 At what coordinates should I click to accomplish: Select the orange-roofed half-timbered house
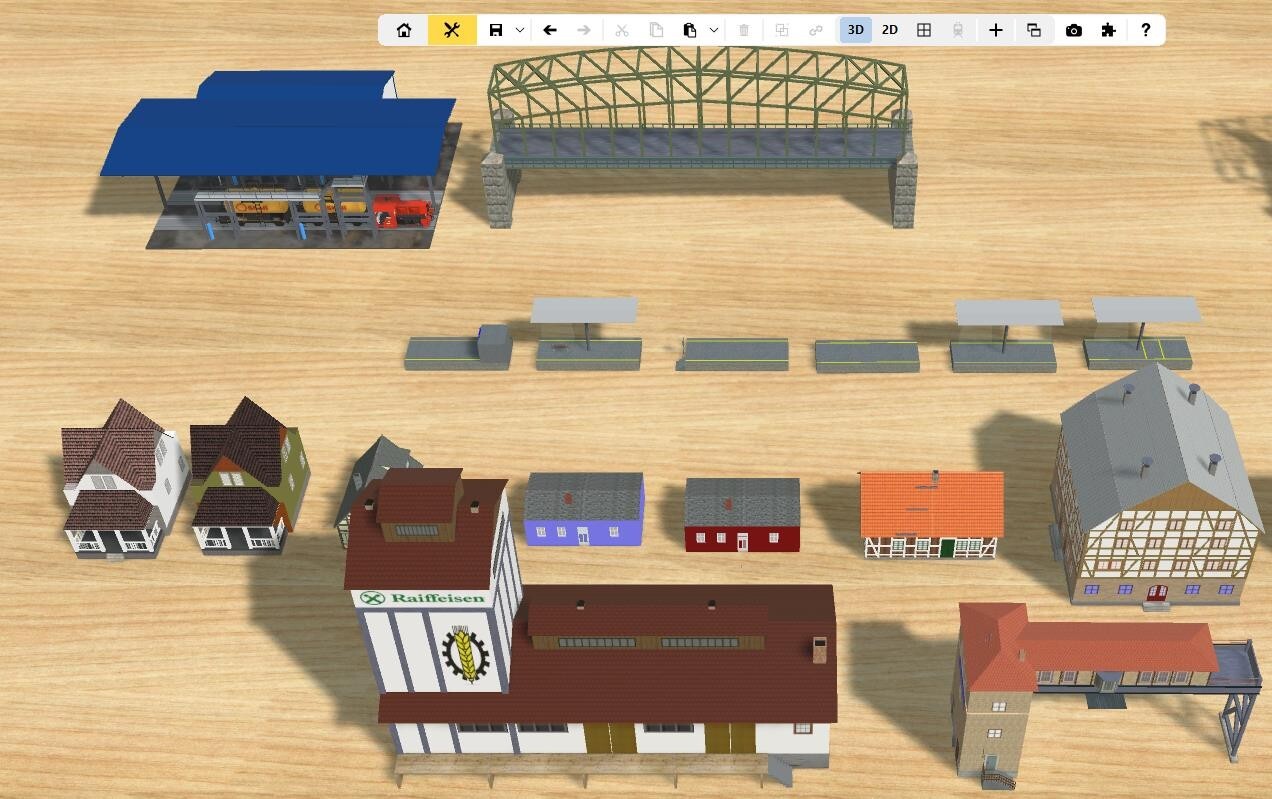932,514
